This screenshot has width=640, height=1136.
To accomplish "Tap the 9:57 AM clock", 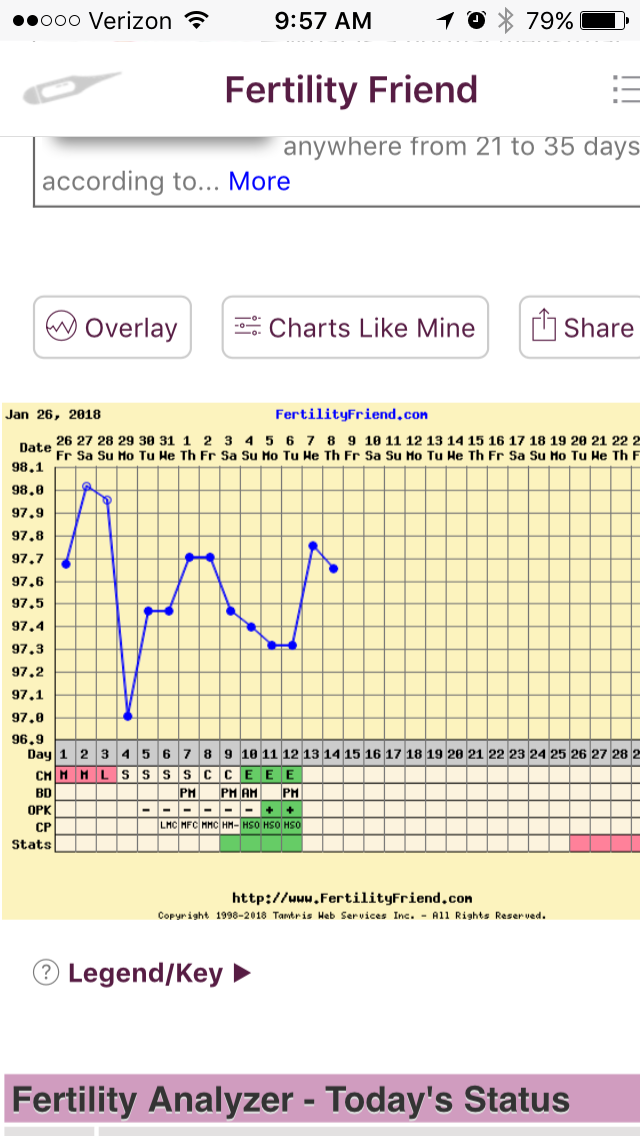I will point(323,21).
